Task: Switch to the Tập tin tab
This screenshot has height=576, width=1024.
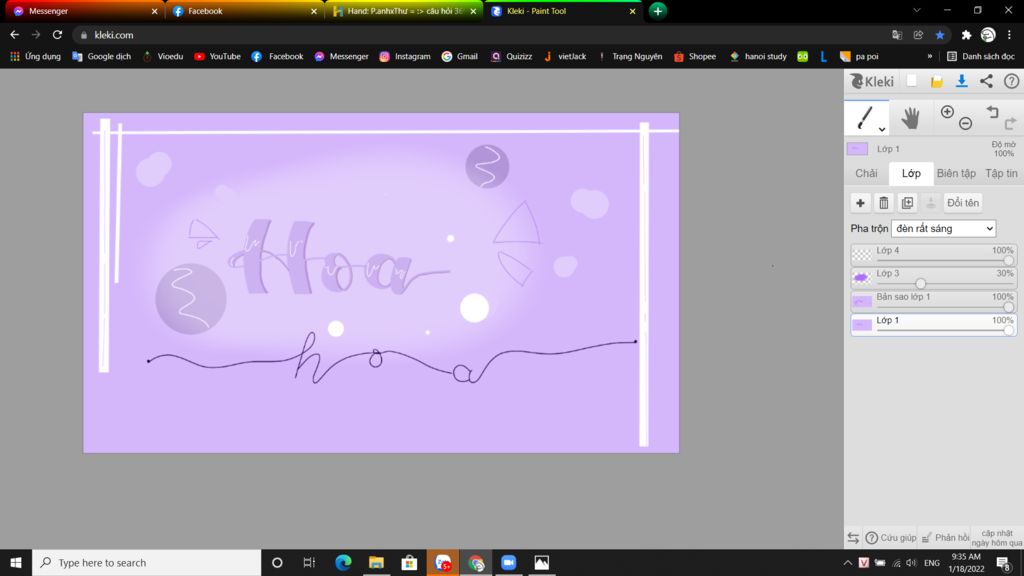Action: 1000,173
